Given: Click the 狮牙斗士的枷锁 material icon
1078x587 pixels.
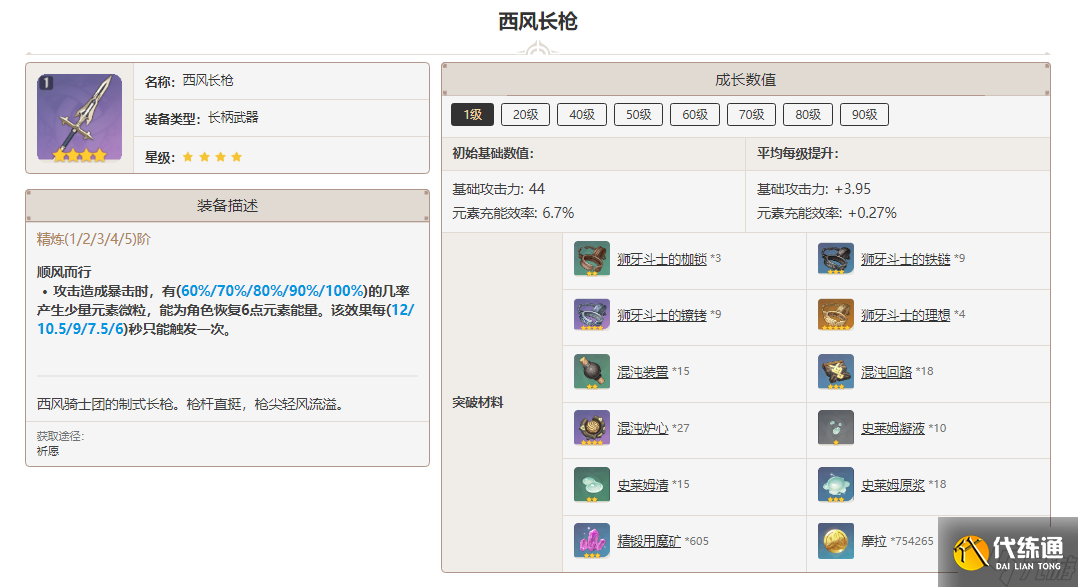Looking at the screenshot, I should click(x=592, y=258).
